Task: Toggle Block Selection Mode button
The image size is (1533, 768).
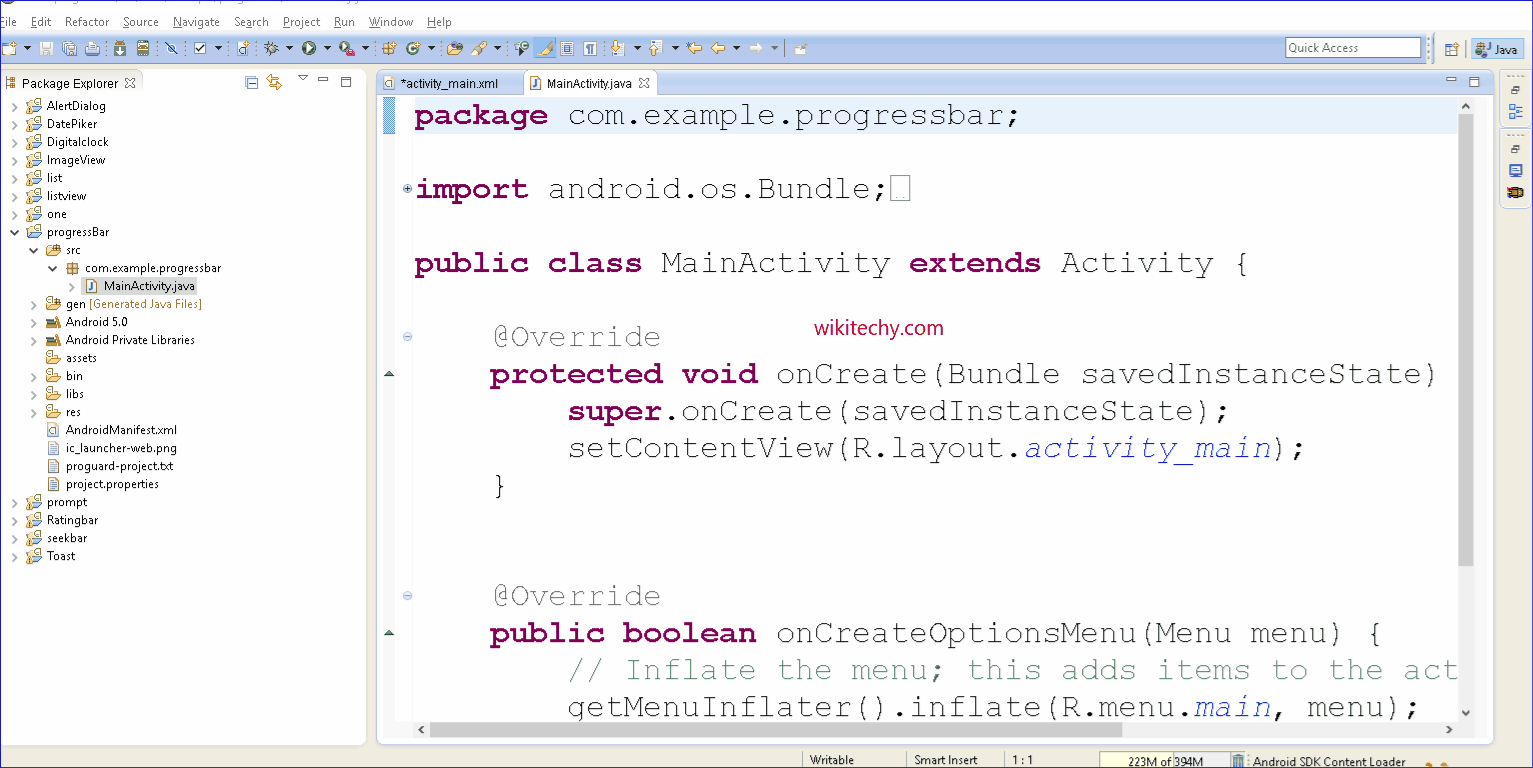Action: (x=567, y=48)
